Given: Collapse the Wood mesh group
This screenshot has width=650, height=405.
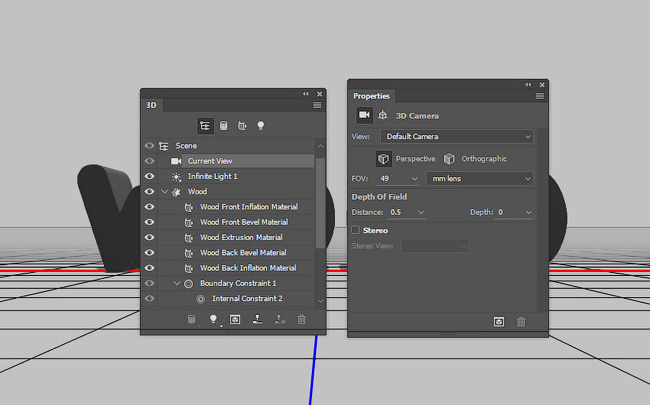Looking at the screenshot, I should [x=165, y=192].
